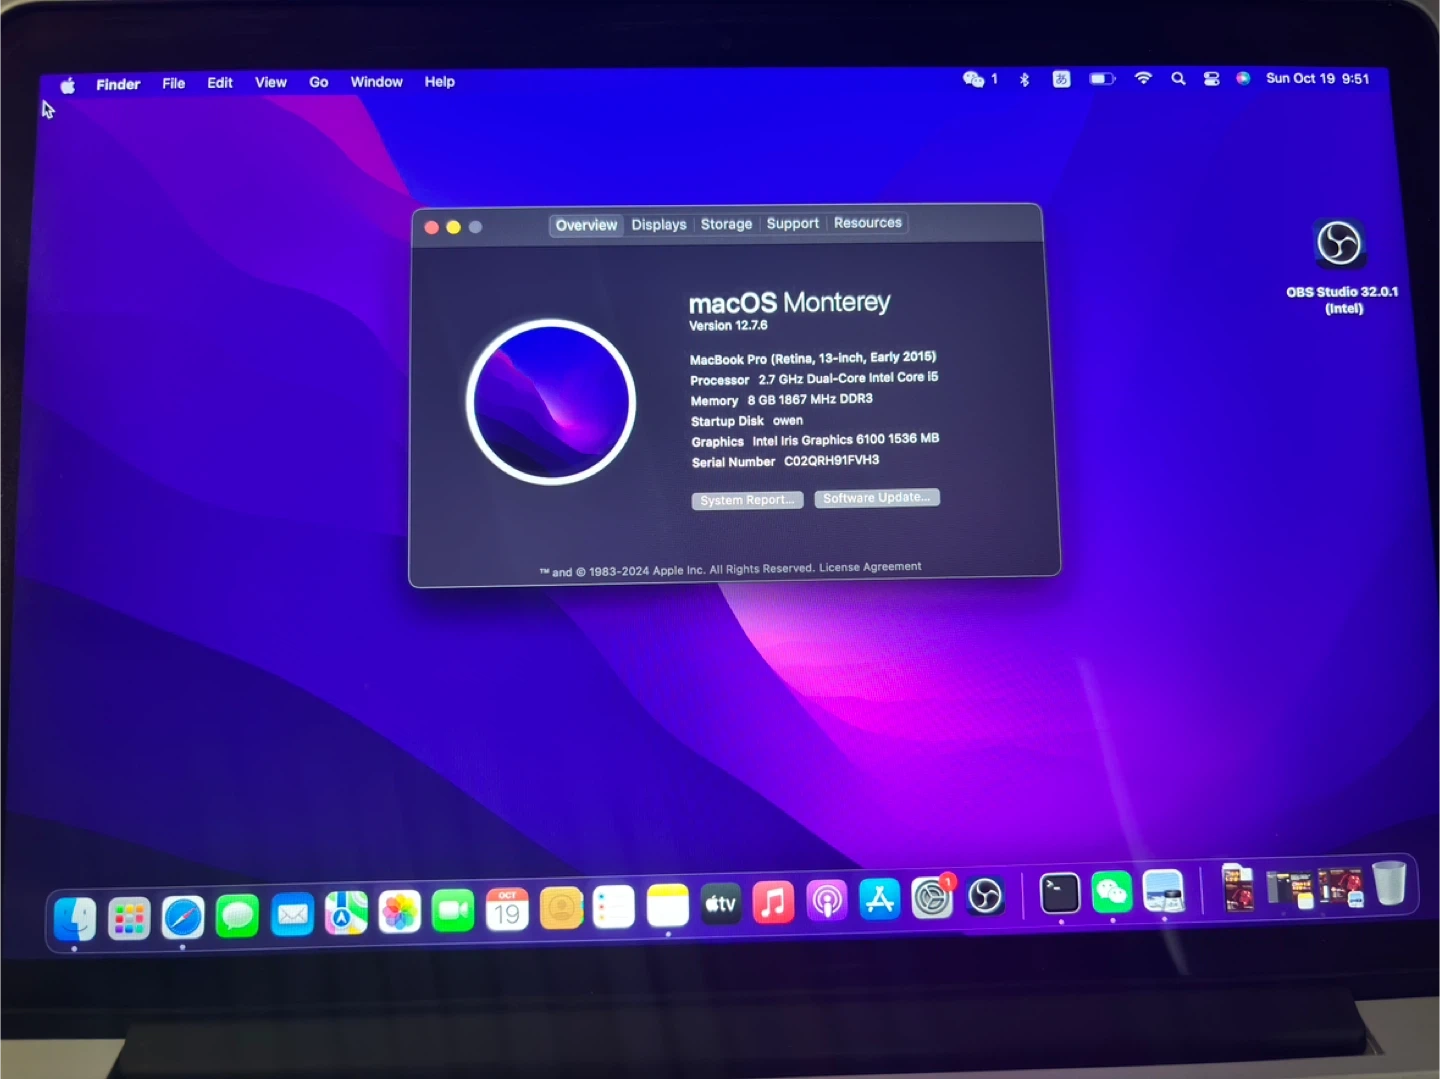Open WeChat in the dock

point(1112,892)
